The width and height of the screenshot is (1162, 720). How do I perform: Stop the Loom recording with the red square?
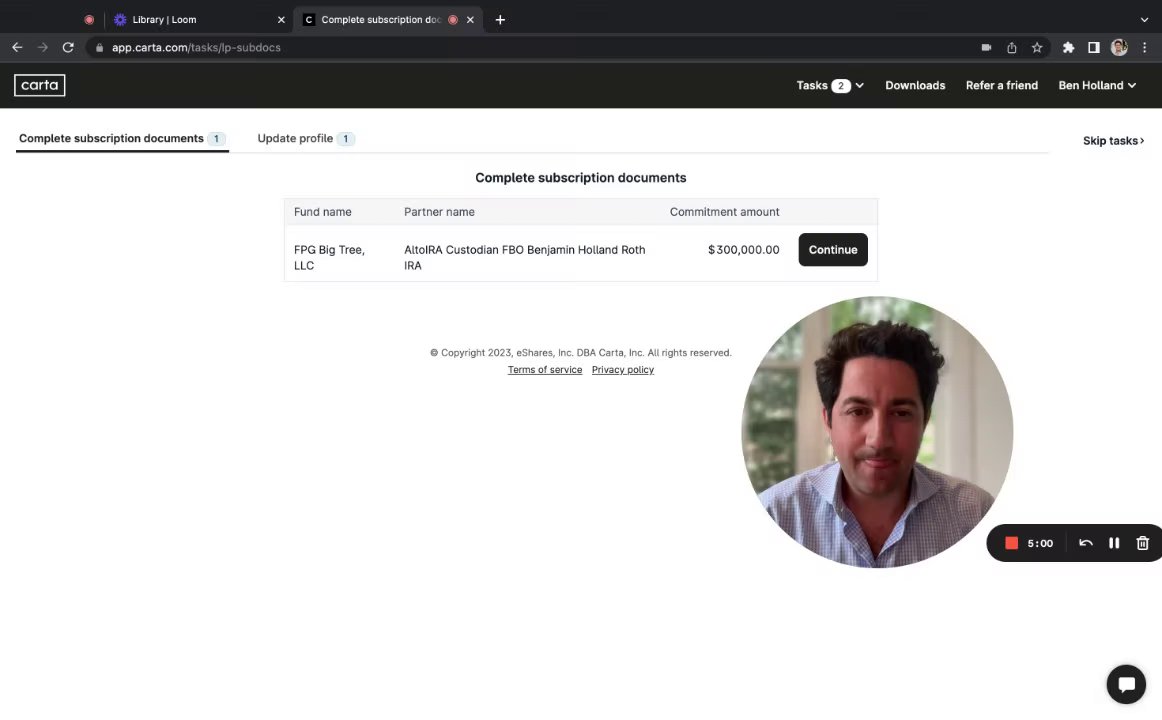click(x=1011, y=543)
